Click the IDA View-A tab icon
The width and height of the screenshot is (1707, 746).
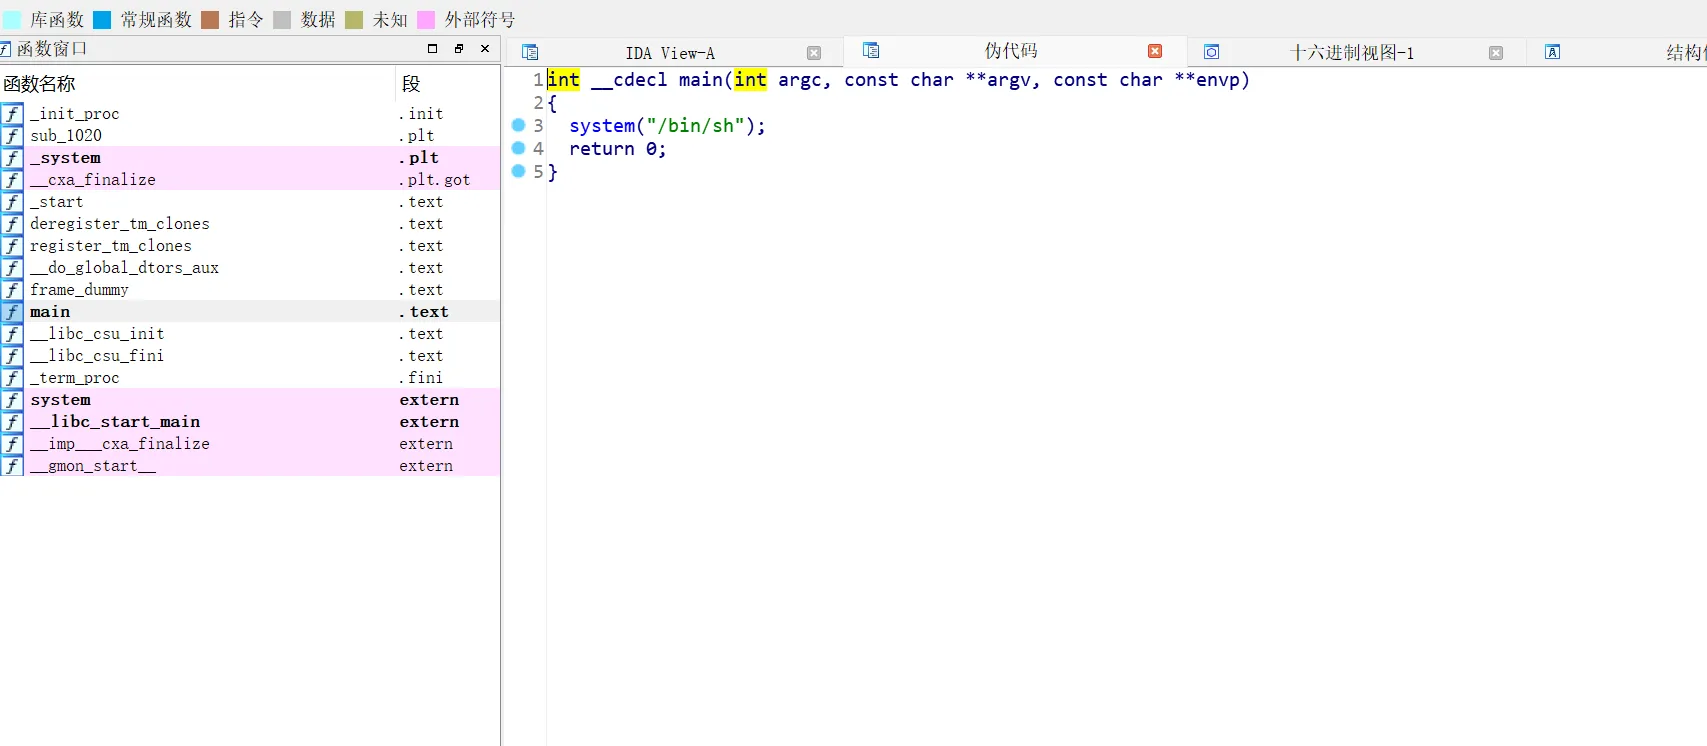pyautogui.click(x=530, y=52)
